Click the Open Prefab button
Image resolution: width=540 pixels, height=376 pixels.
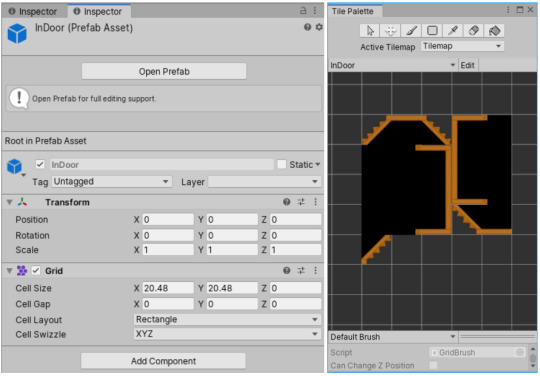point(164,71)
